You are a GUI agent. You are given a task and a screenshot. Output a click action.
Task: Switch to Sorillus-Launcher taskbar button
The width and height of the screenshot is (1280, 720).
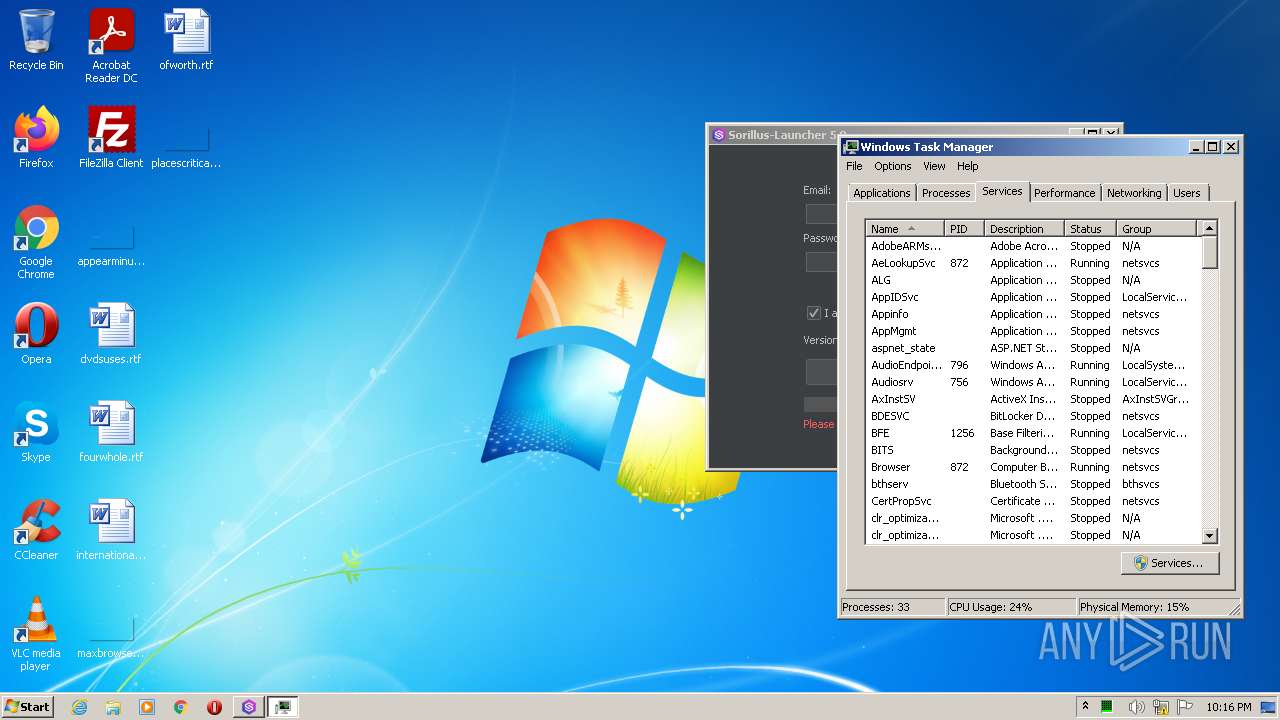[x=249, y=707]
